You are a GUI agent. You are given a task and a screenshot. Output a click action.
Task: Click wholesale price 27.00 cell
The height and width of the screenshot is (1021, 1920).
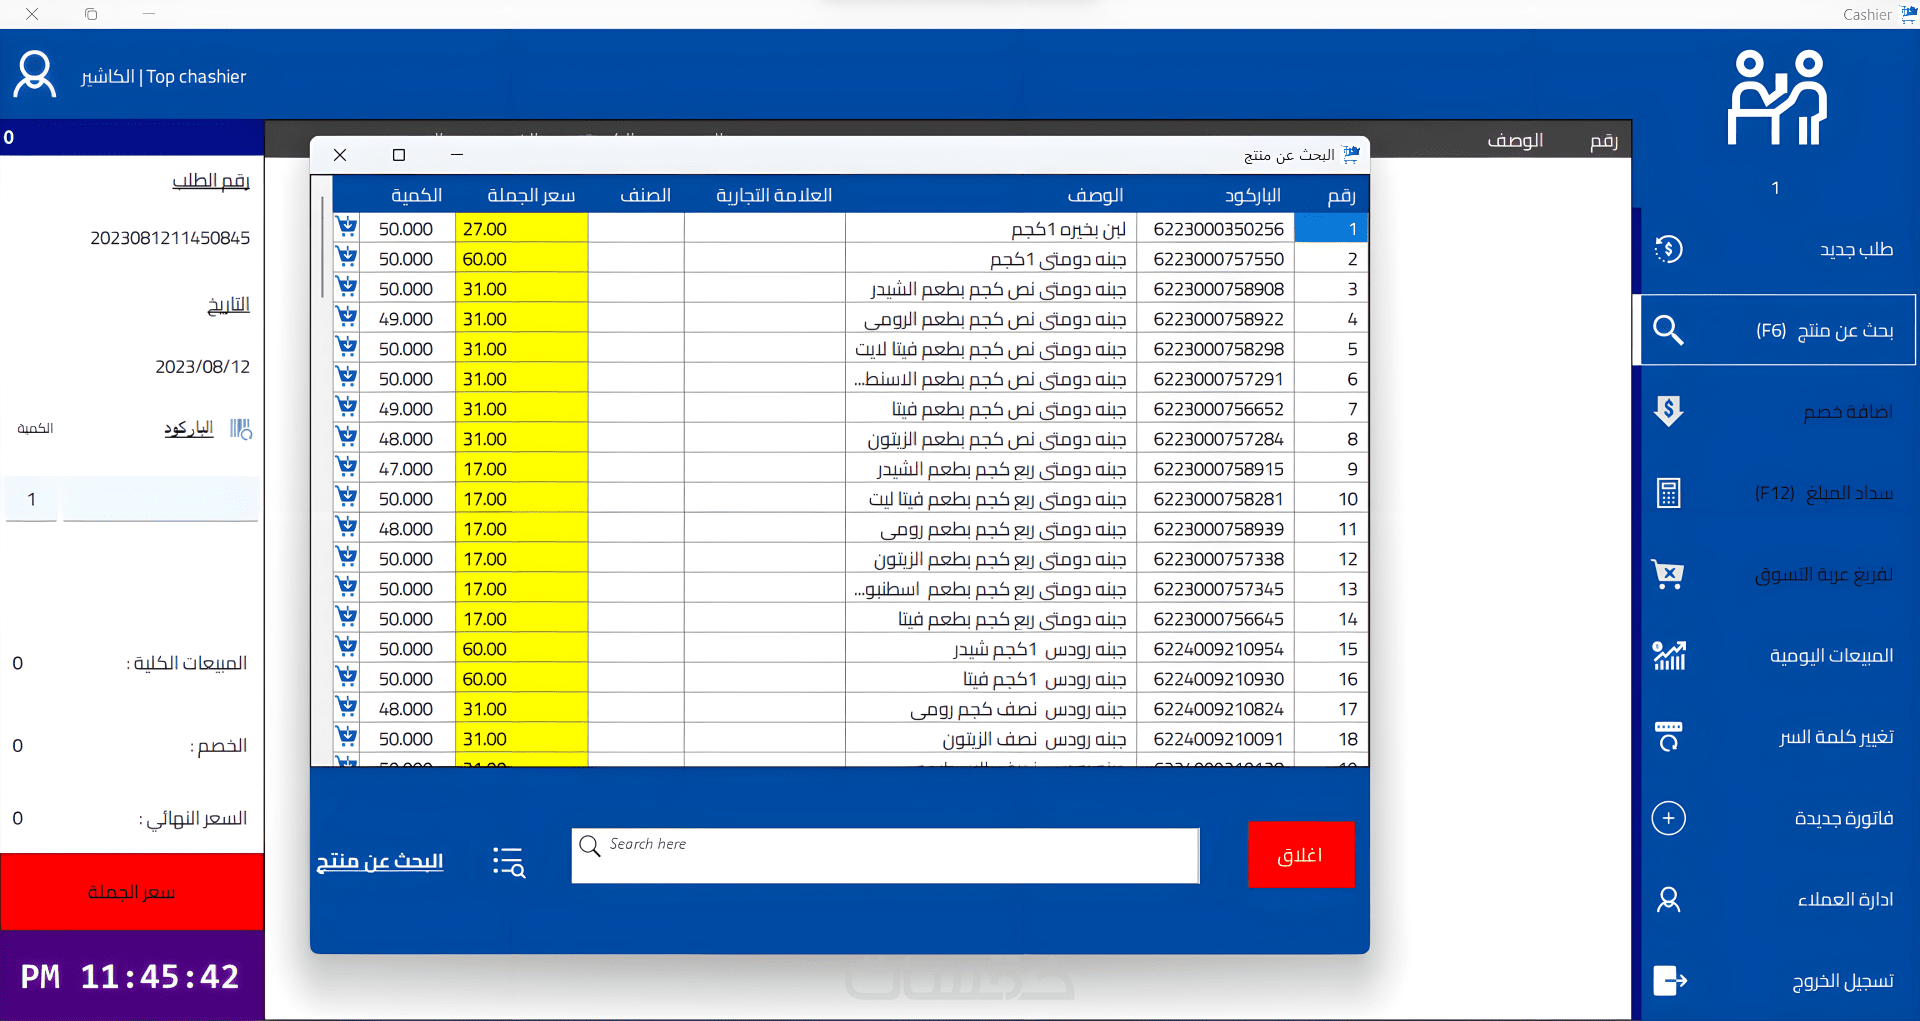pyautogui.click(x=521, y=228)
